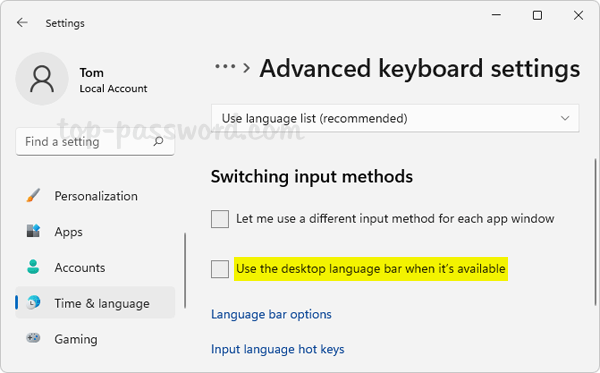Screen dimensions: 600x373
Task: Click the Personalization paintbrush icon
Action: coord(33,195)
